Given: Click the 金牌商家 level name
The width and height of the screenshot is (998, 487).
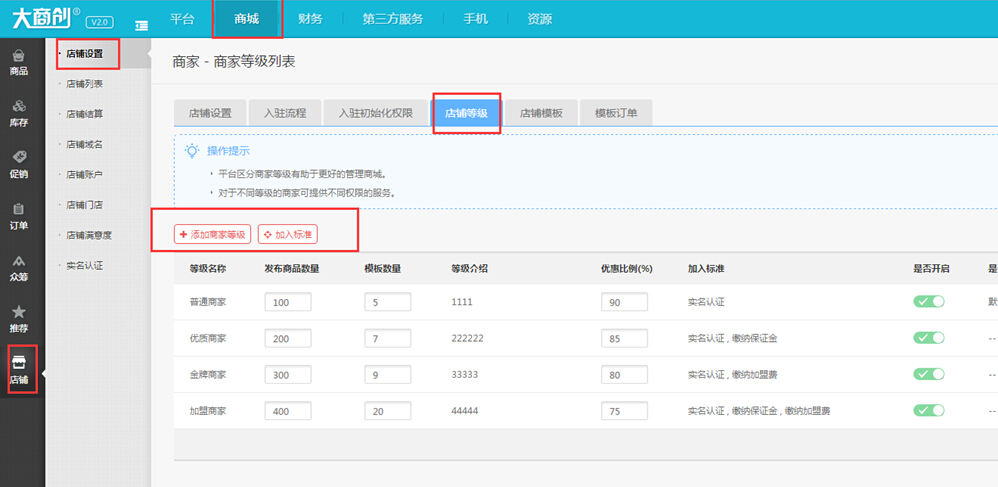Looking at the screenshot, I should click(207, 374).
